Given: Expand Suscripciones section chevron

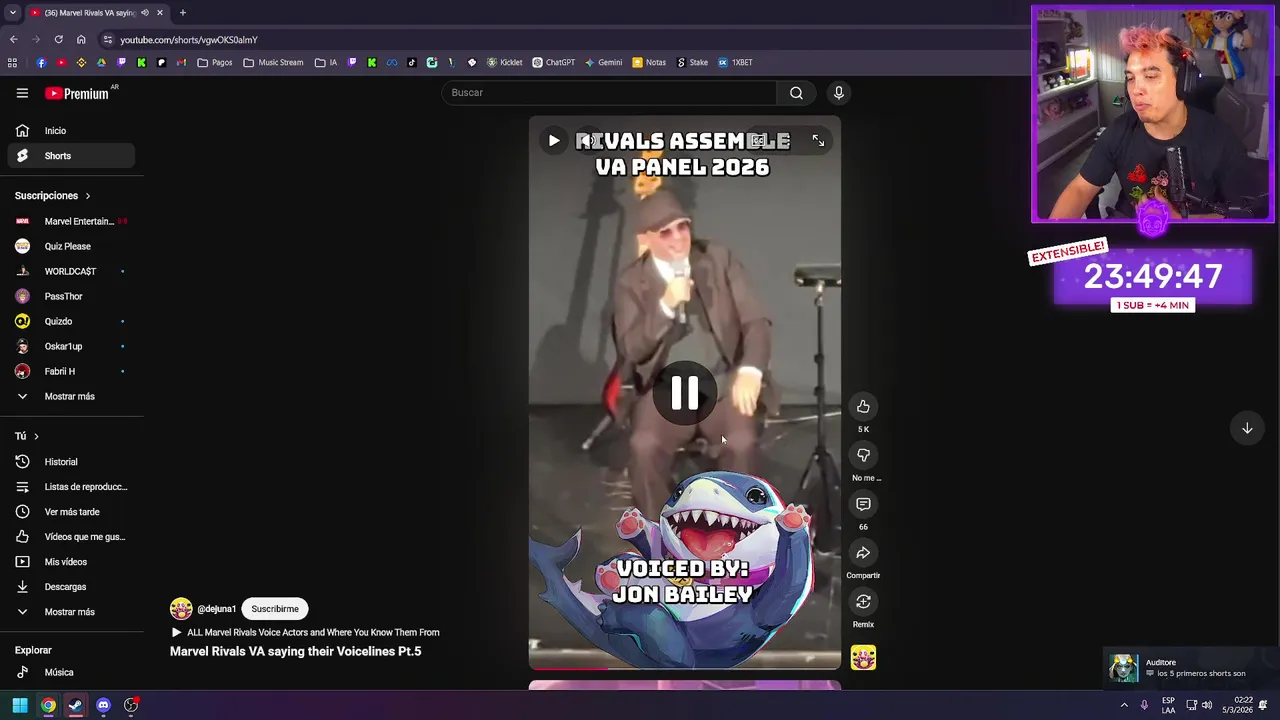Looking at the screenshot, I should [x=87, y=196].
